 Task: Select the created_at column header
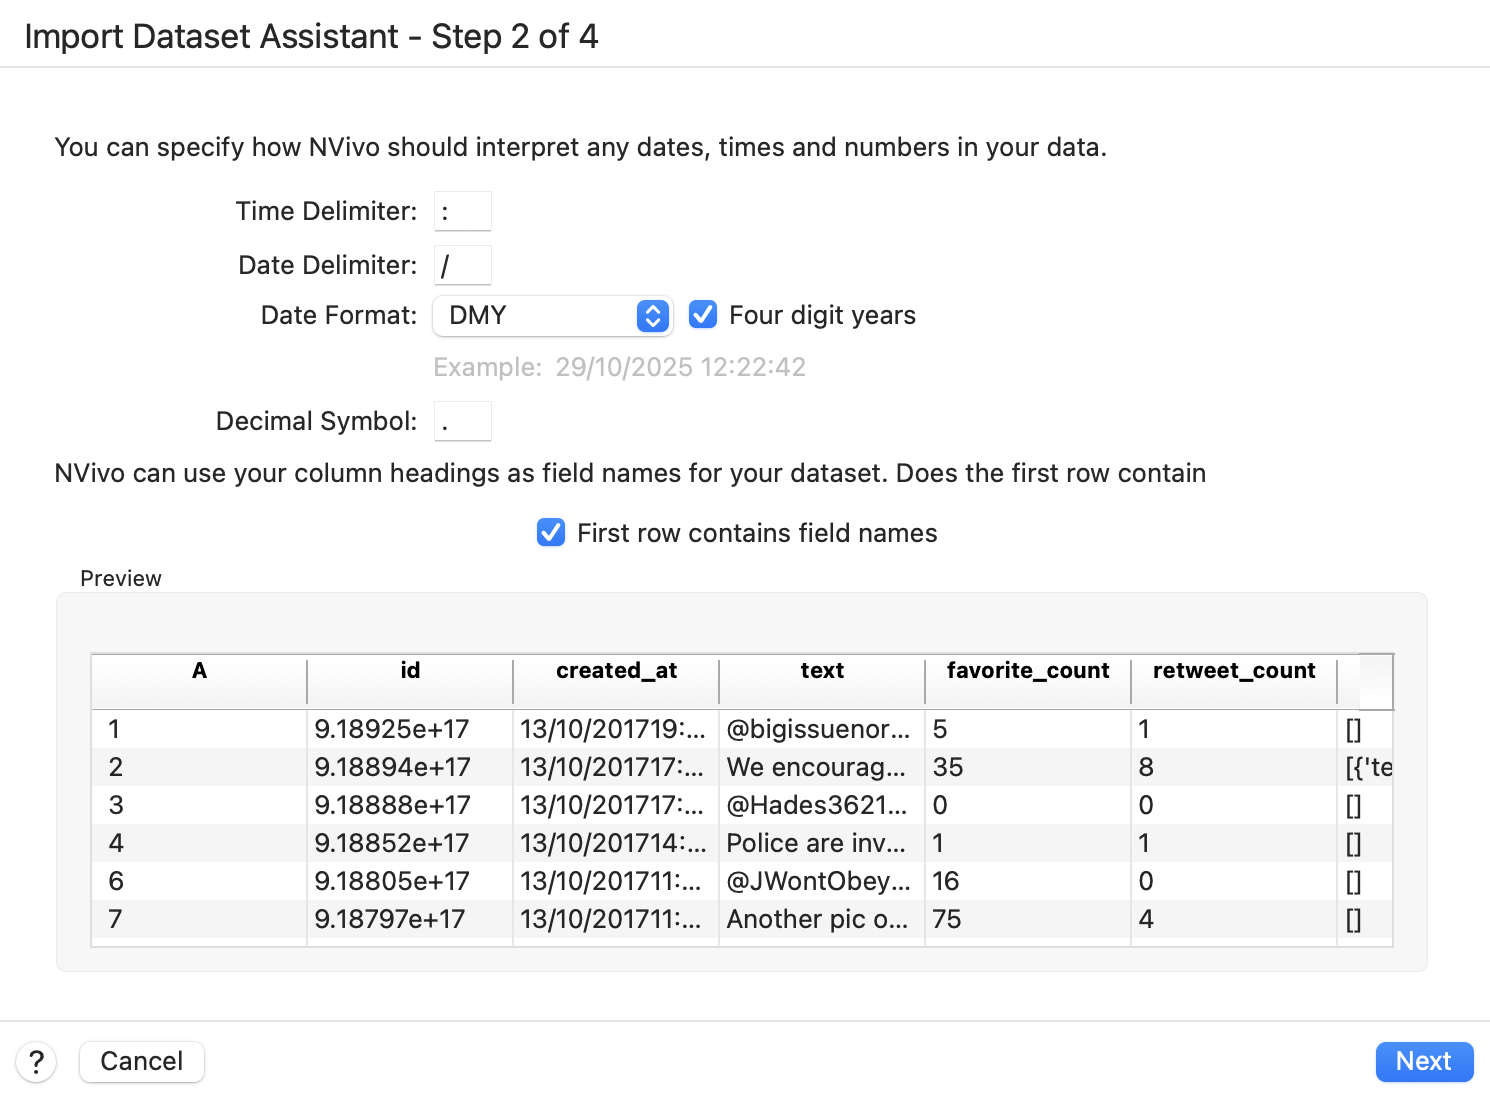click(x=616, y=671)
